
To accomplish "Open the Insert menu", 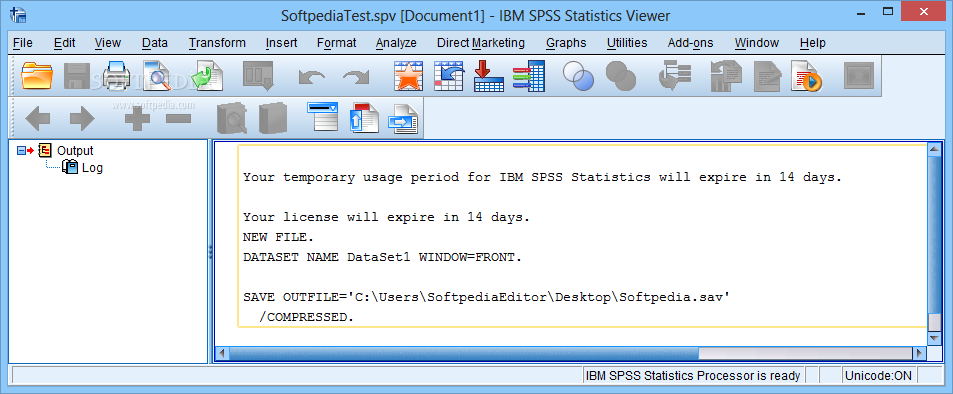I will point(281,43).
